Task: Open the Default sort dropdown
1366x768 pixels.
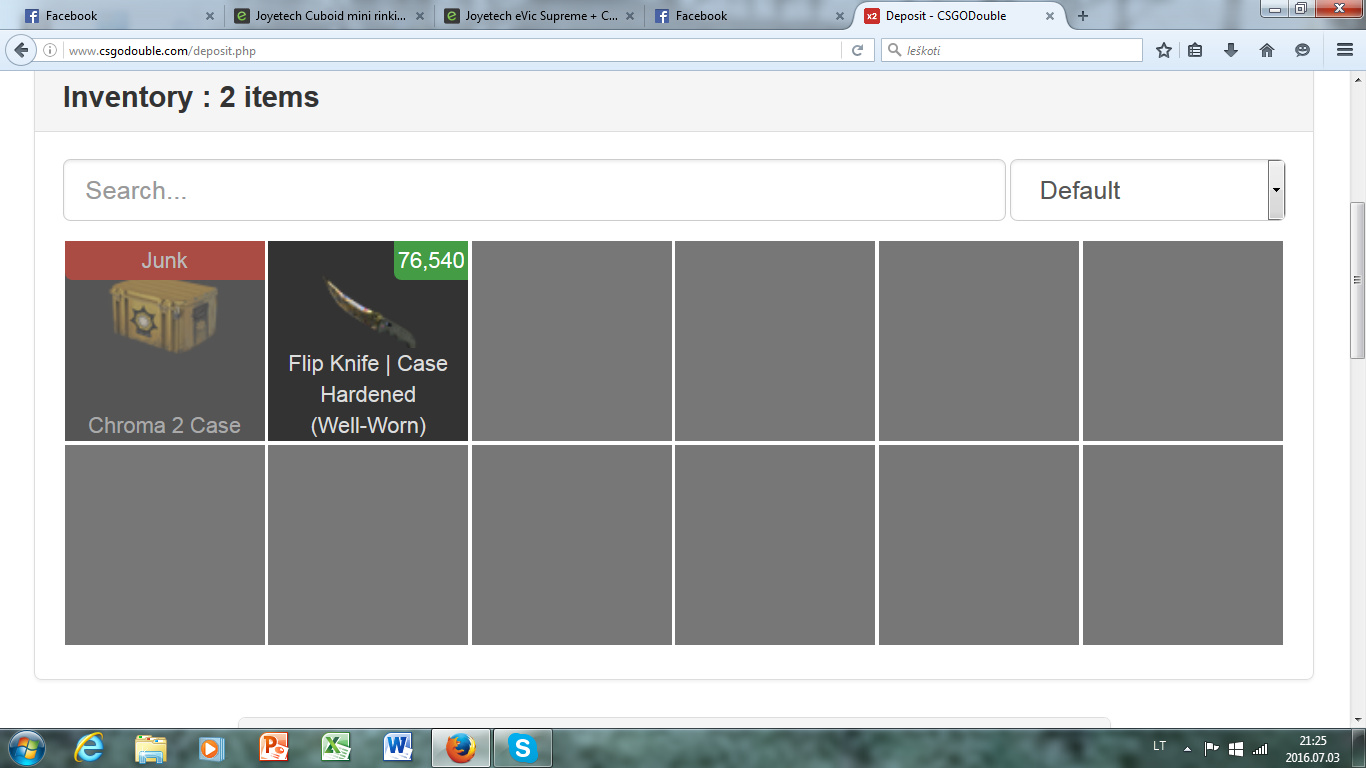Action: [x=1147, y=190]
